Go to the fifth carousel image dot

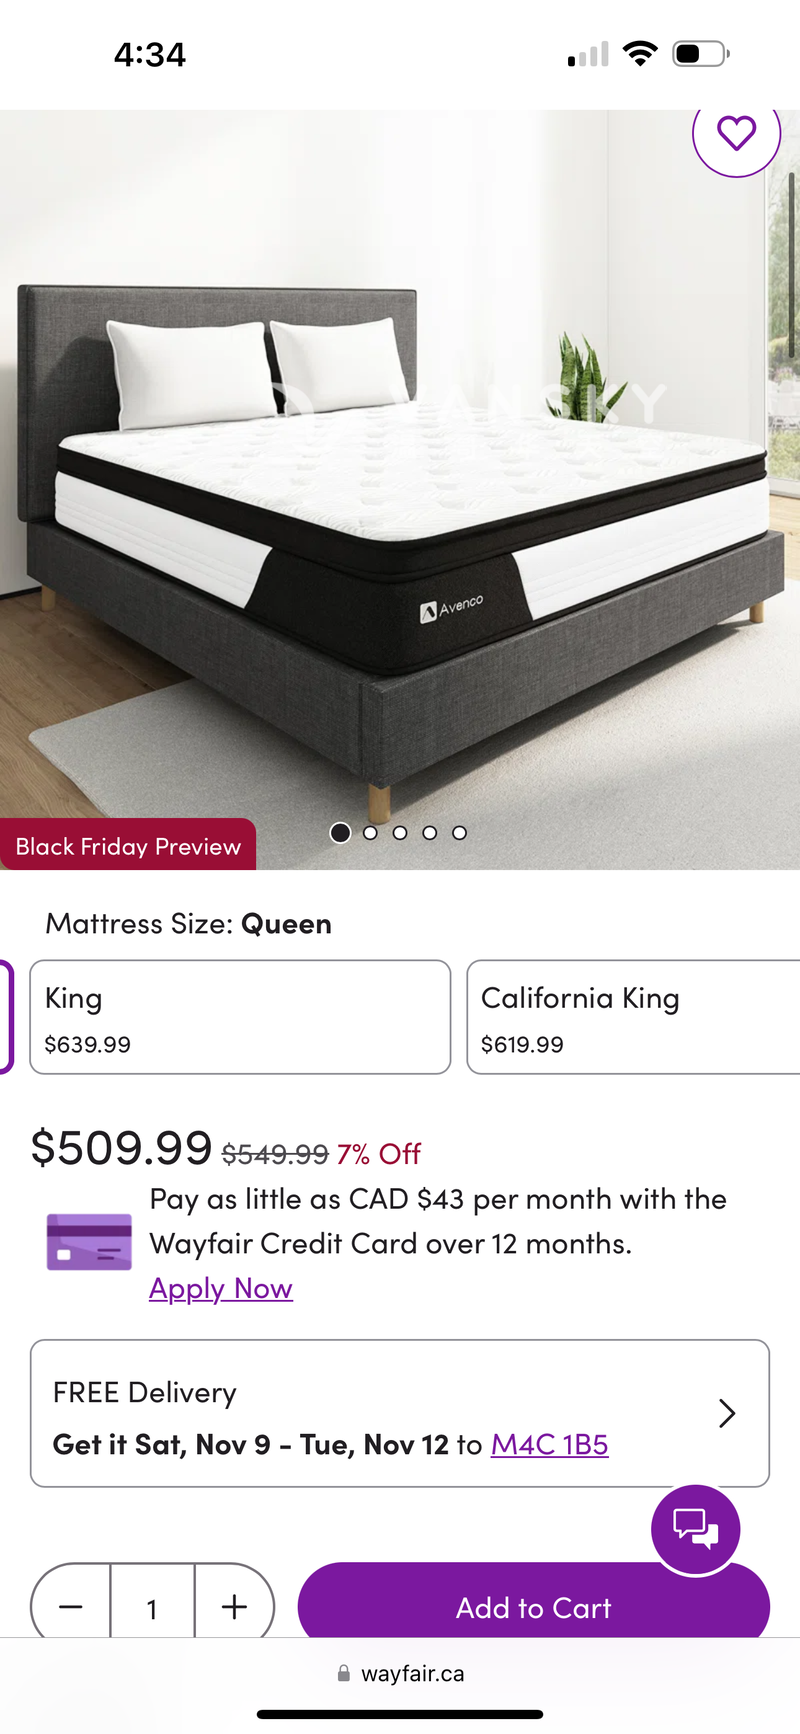pyautogui.click(x=459, y=833)
